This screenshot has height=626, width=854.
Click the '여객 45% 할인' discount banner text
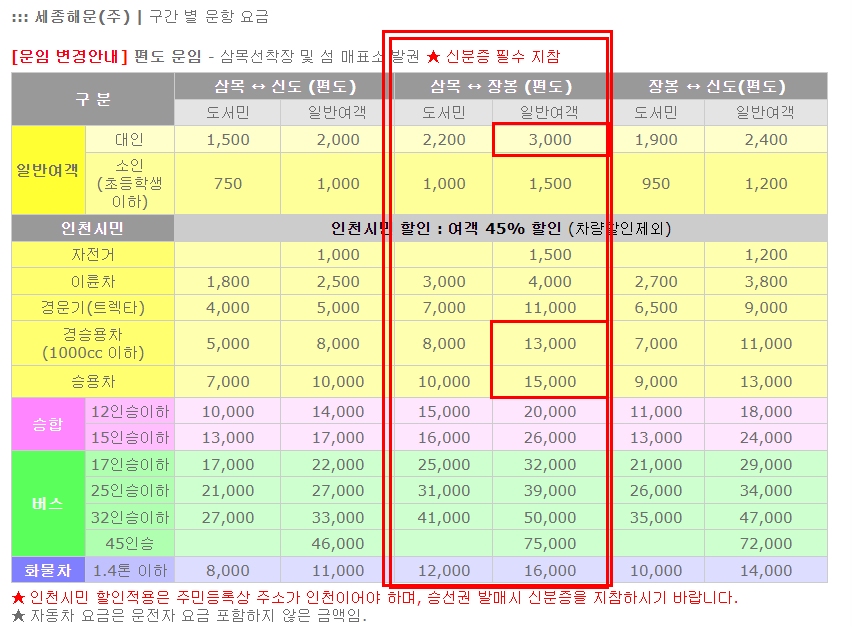pyautogui.click(x=504, y=228)
